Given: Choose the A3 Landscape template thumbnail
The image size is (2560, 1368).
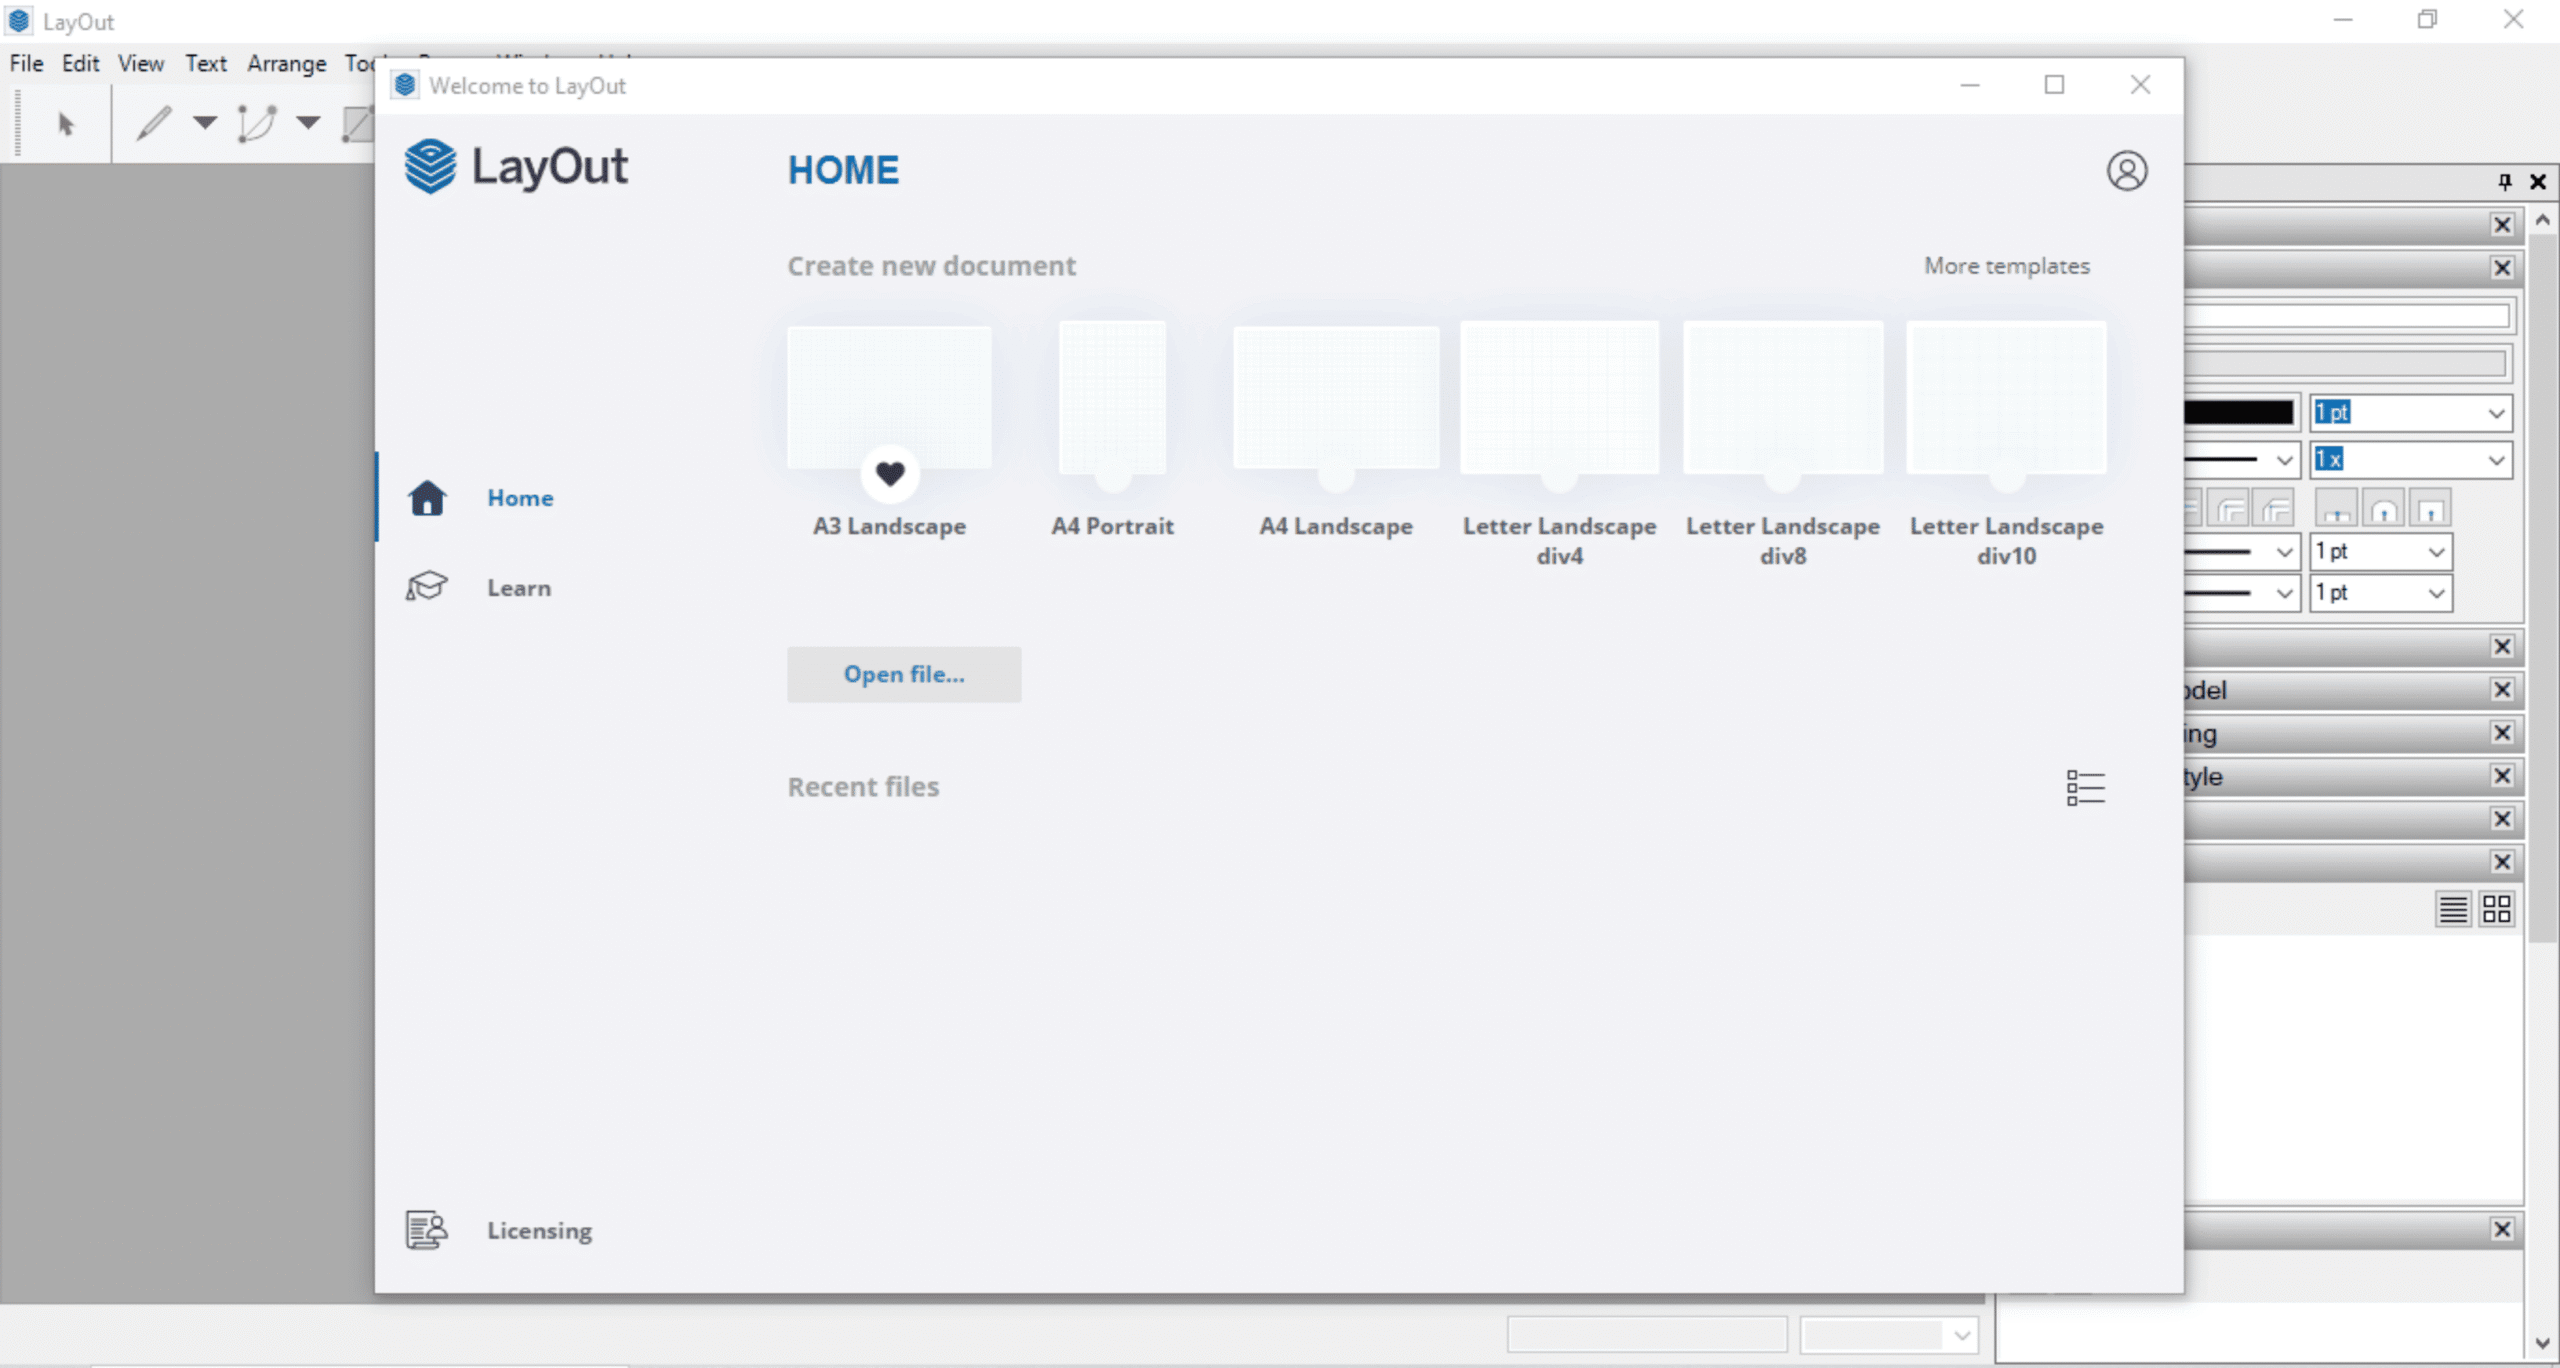Looking at the screenshot, I should (x=889, y=397).
